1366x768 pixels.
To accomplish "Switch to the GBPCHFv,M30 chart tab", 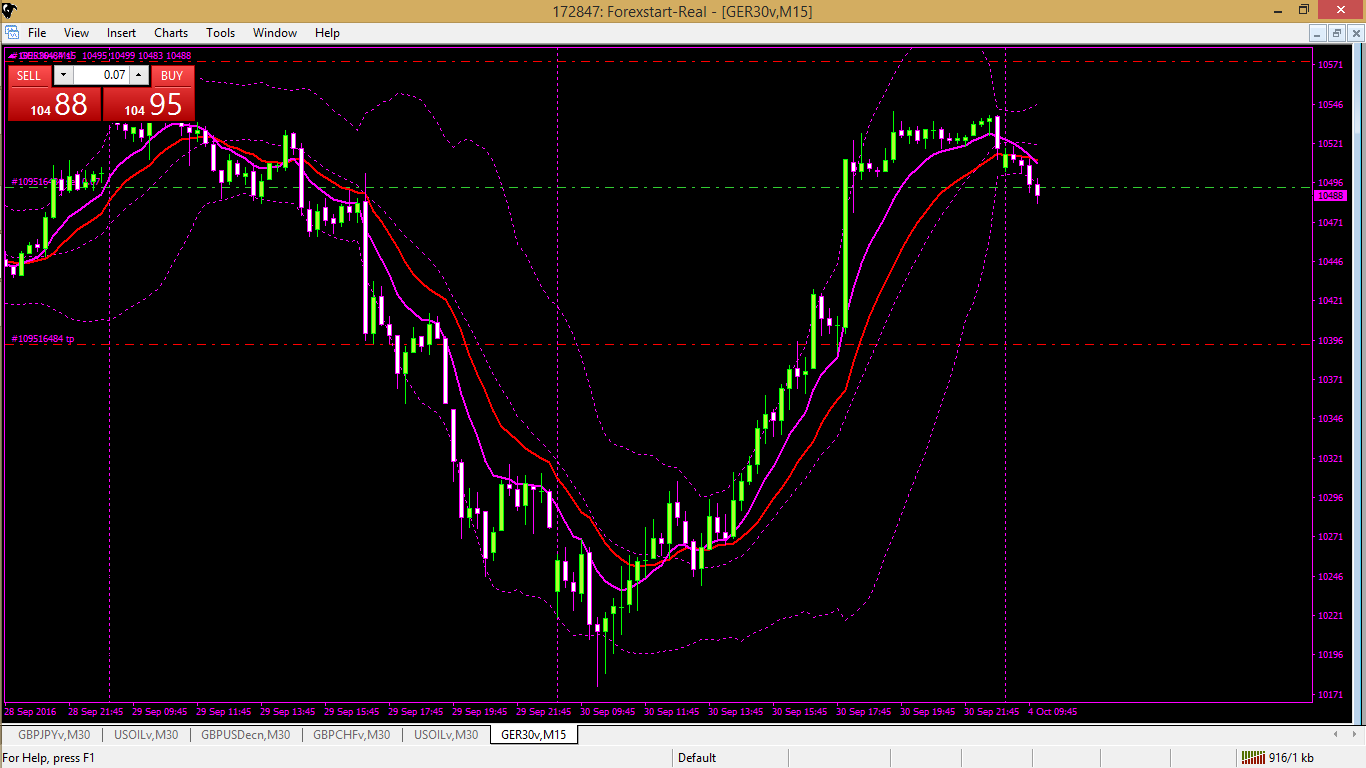I will click(351, 735).
